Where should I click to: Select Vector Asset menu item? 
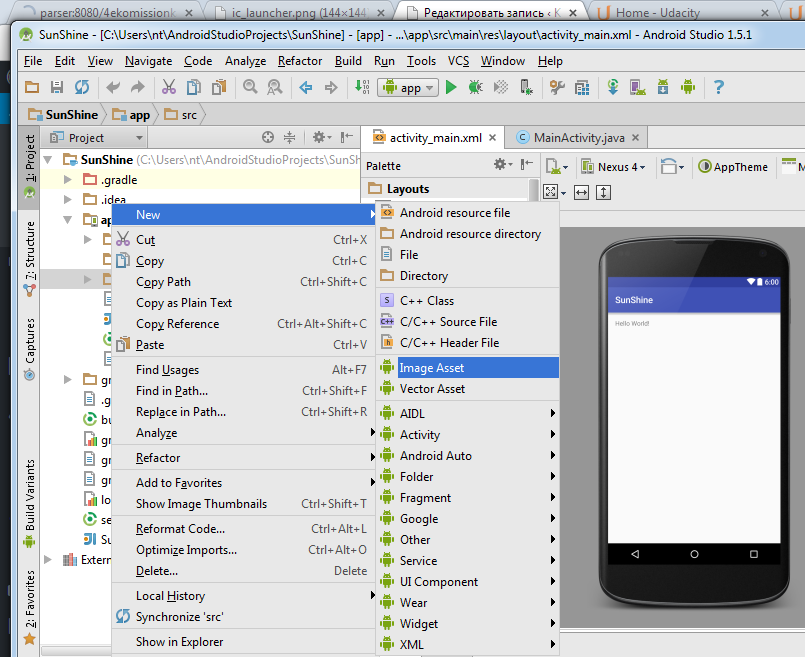(467, 389)
